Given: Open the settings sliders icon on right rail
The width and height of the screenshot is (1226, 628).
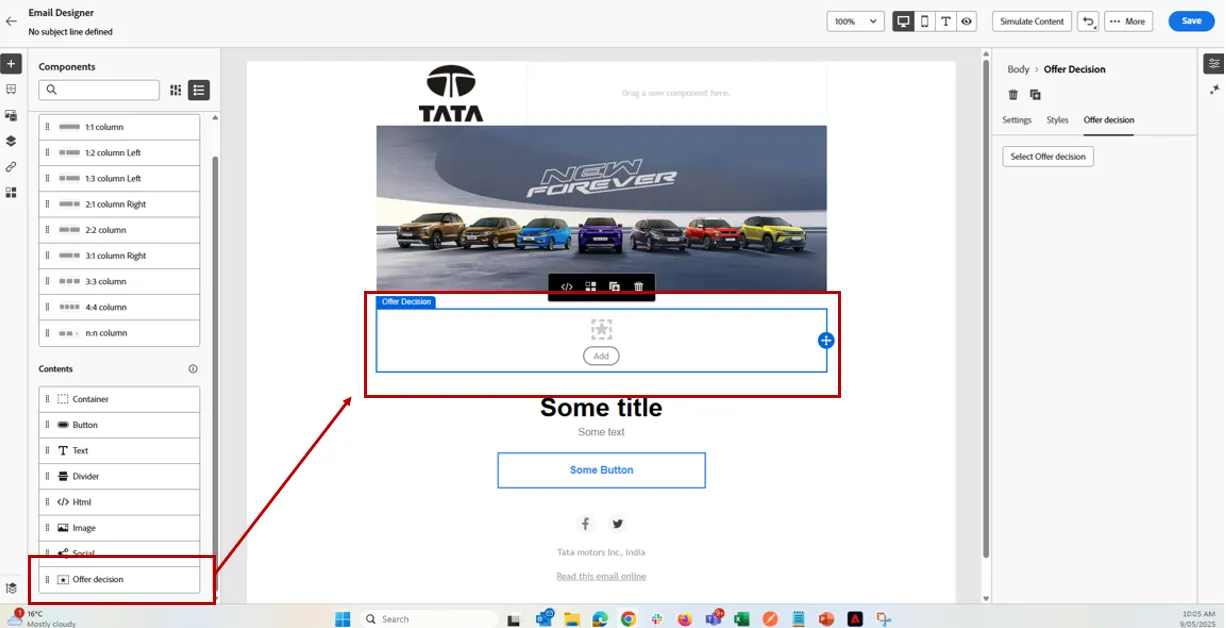Looking at the screenshot, I should tap(1214, 63).
